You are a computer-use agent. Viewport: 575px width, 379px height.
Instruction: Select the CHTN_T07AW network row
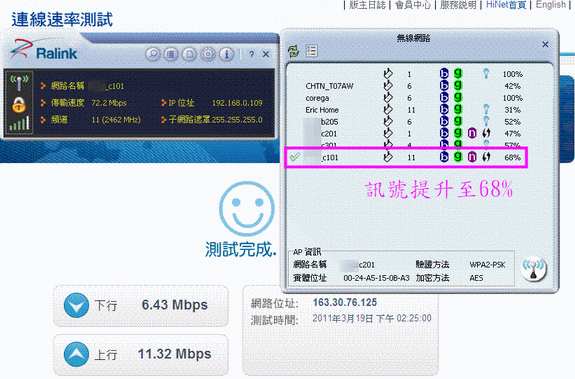[x=414, y=86]
